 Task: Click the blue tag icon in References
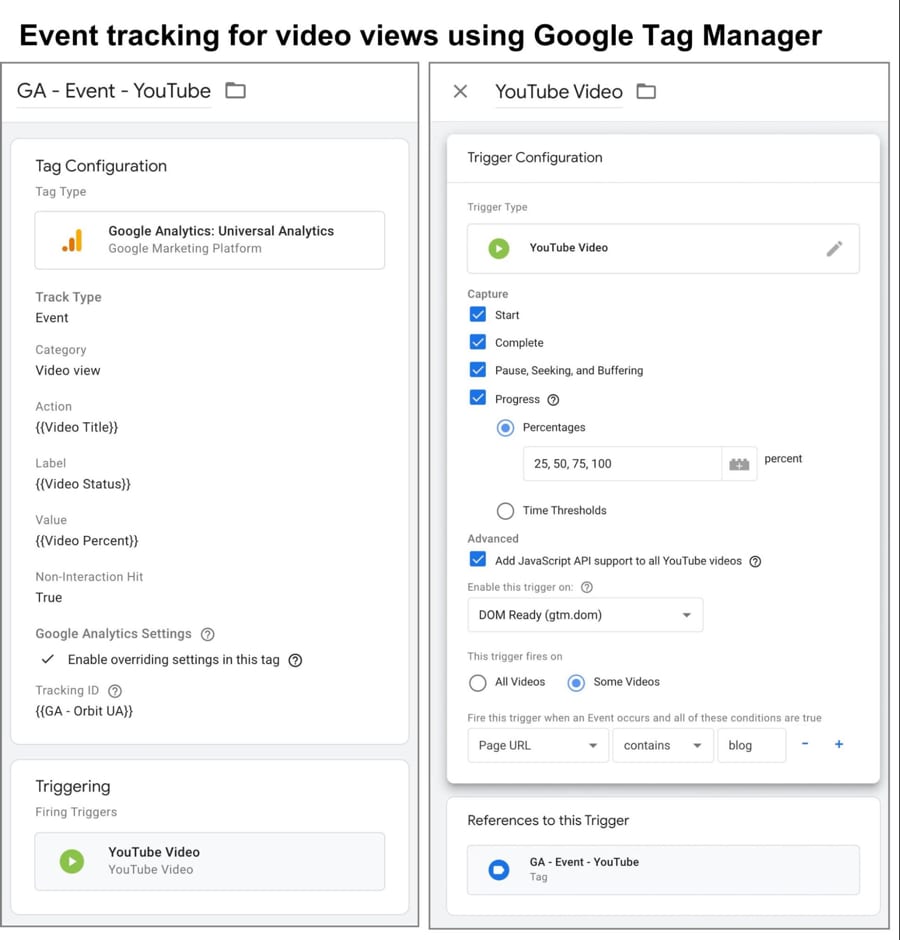pyautogui.click(x=498, y=869)
